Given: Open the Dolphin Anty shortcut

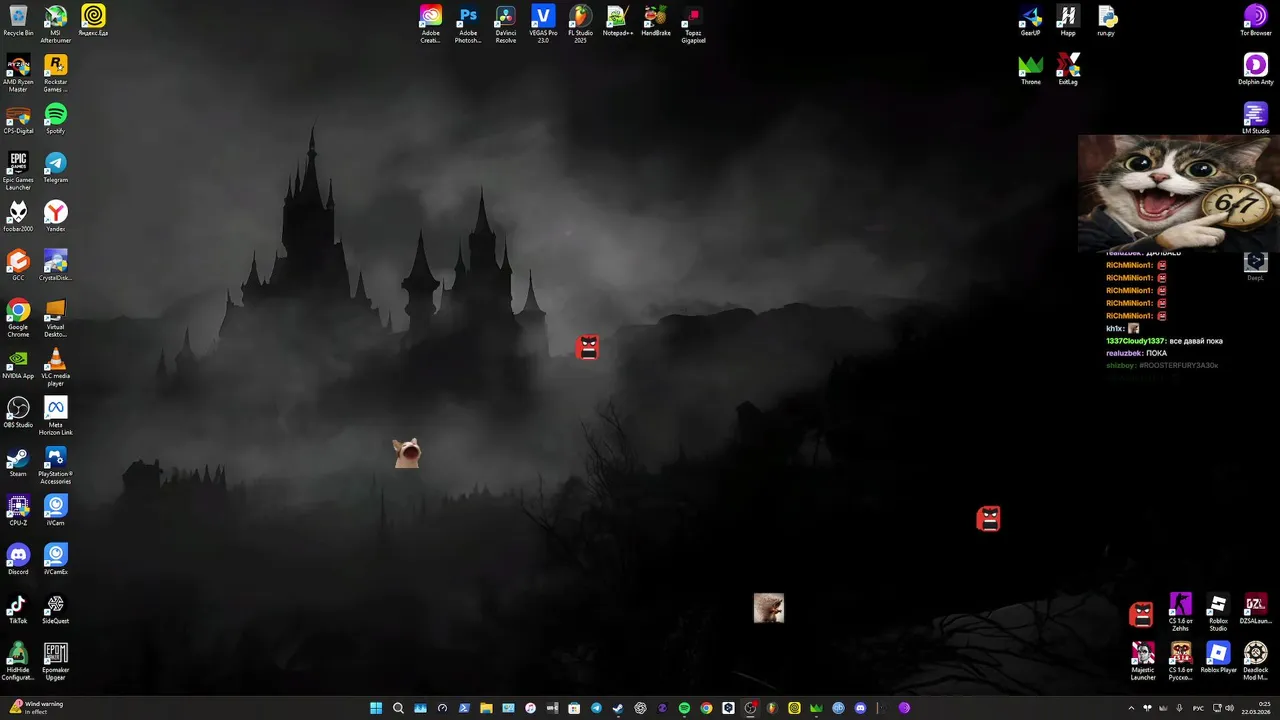Looking at the screenshot, I should pos(1255,69).
